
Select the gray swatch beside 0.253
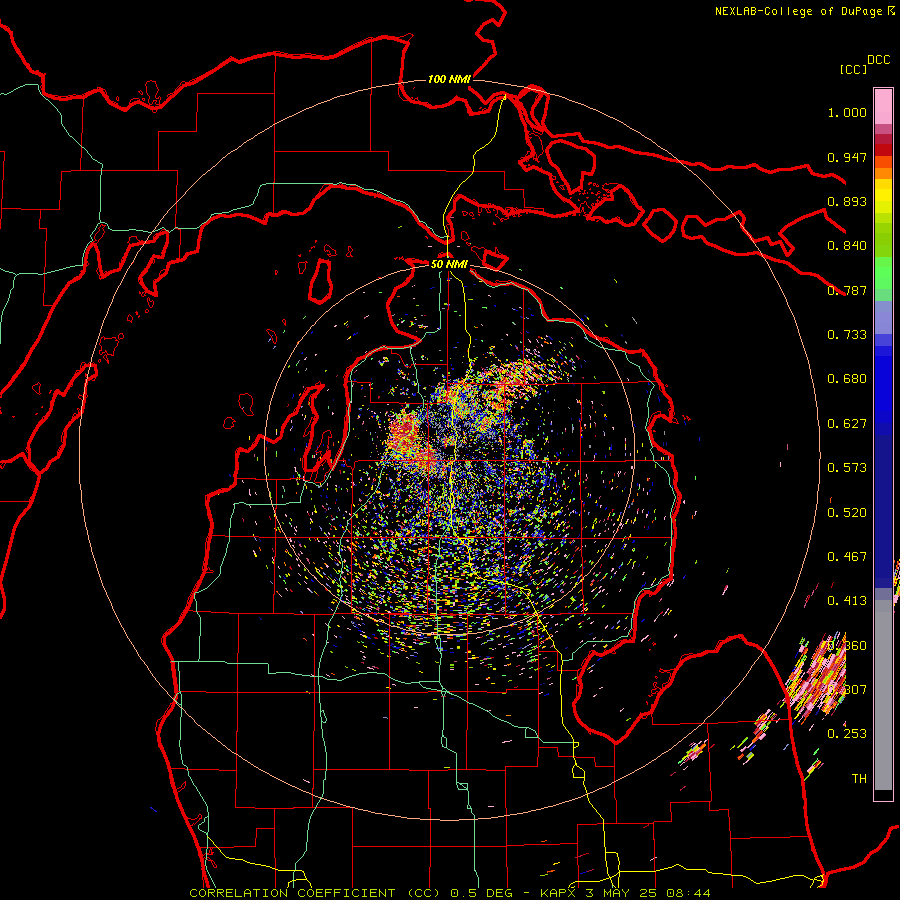[x=883, y=700]
